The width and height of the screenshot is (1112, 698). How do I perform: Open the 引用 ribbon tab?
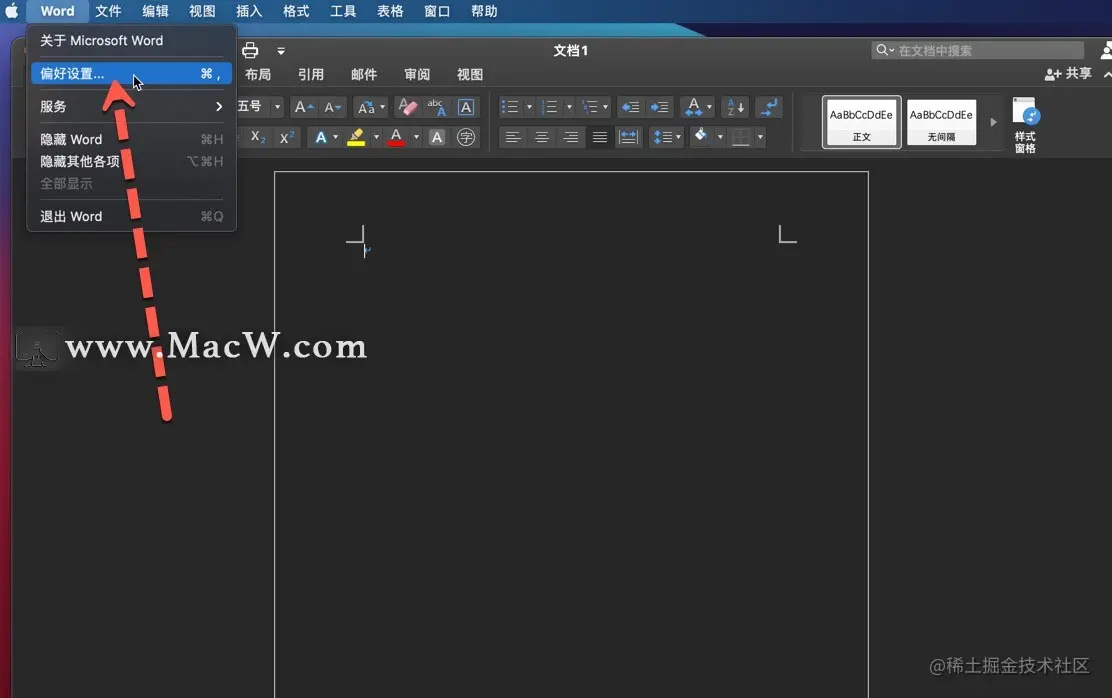click(311, 74)
